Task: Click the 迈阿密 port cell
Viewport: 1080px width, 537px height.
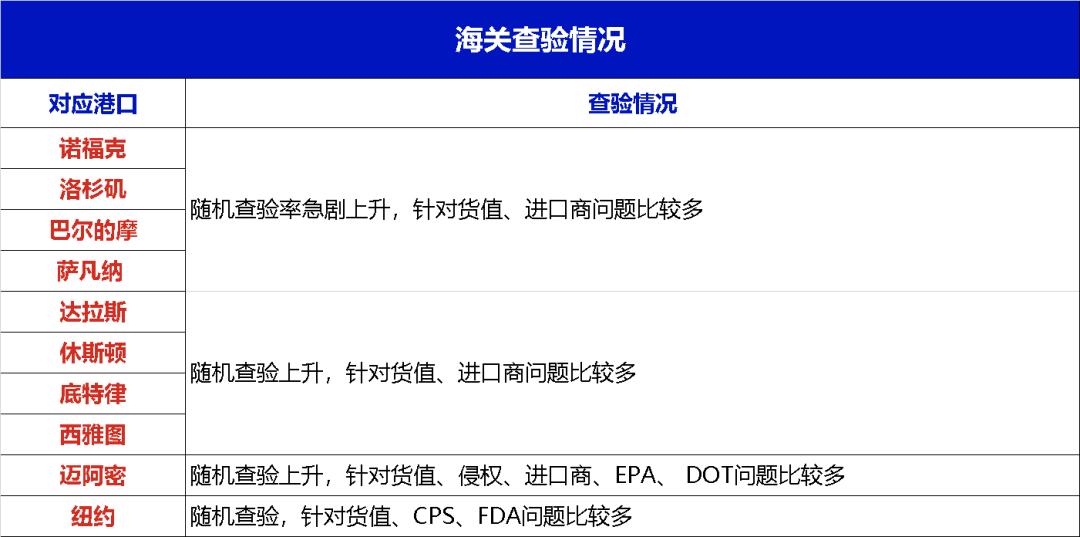Action: (x=92, y=476)
